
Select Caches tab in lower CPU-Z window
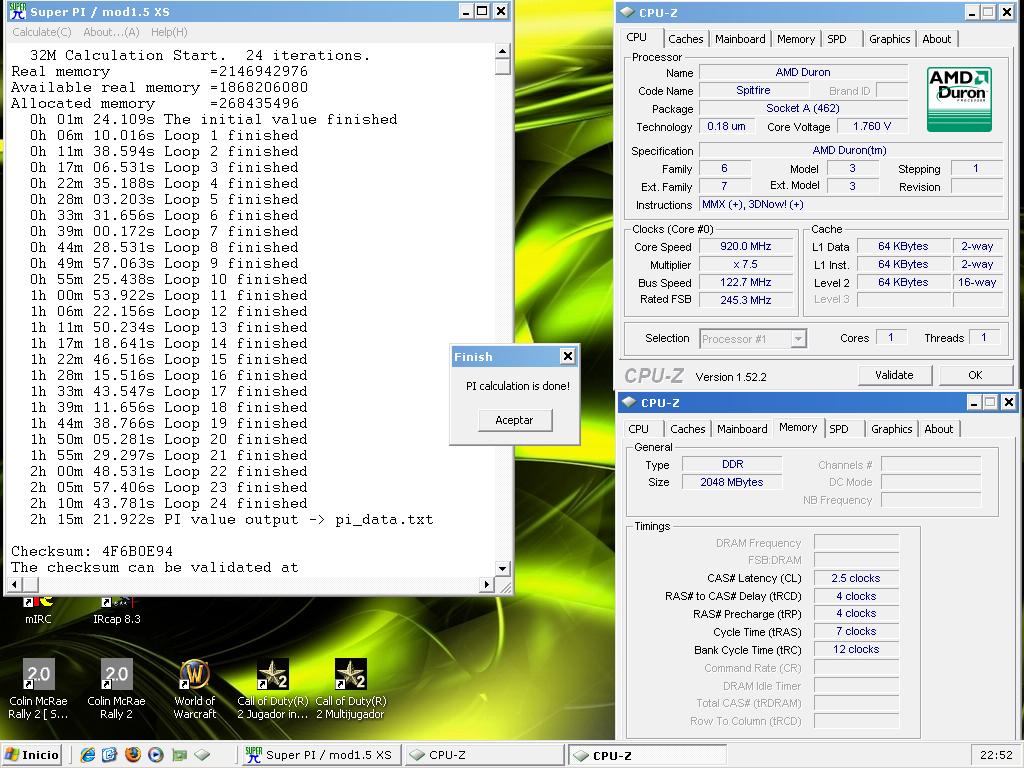[x=688, y=429]
